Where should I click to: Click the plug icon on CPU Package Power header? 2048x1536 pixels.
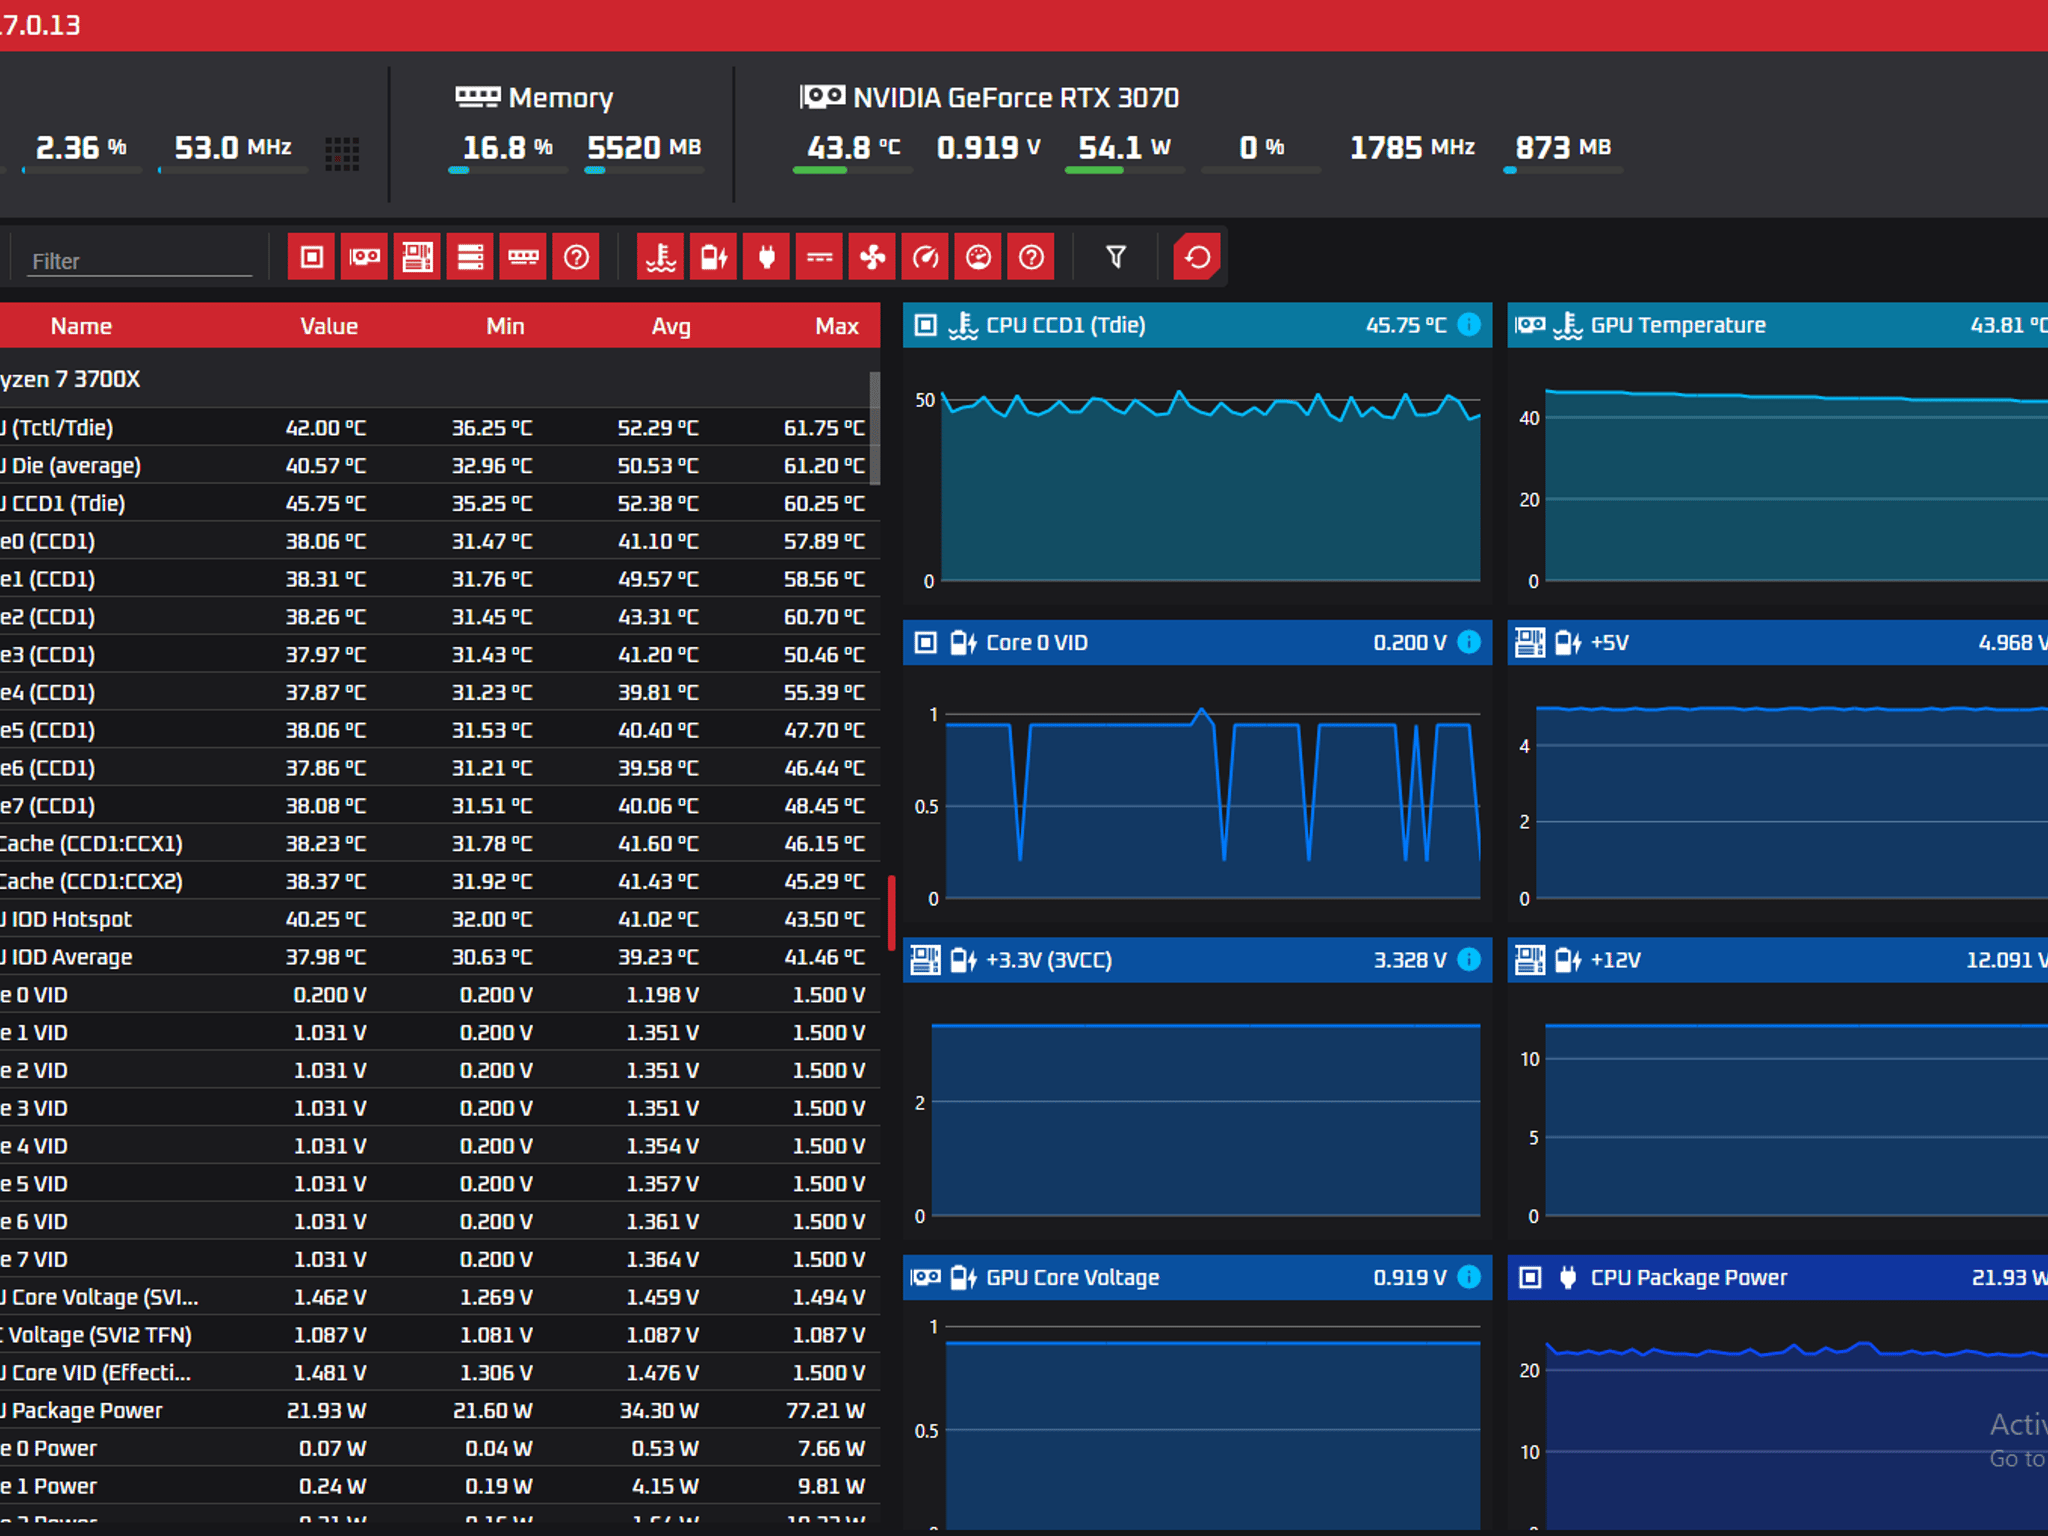(1568, 1277)
